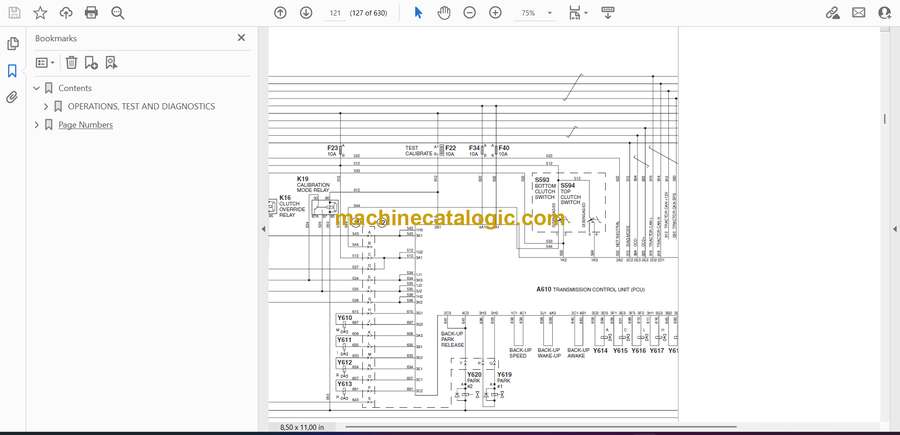Click the horizontal scrollbar at bottom
Image resolution: width=900 pixels, height=435 pixels.
click(x=541, y=426)
